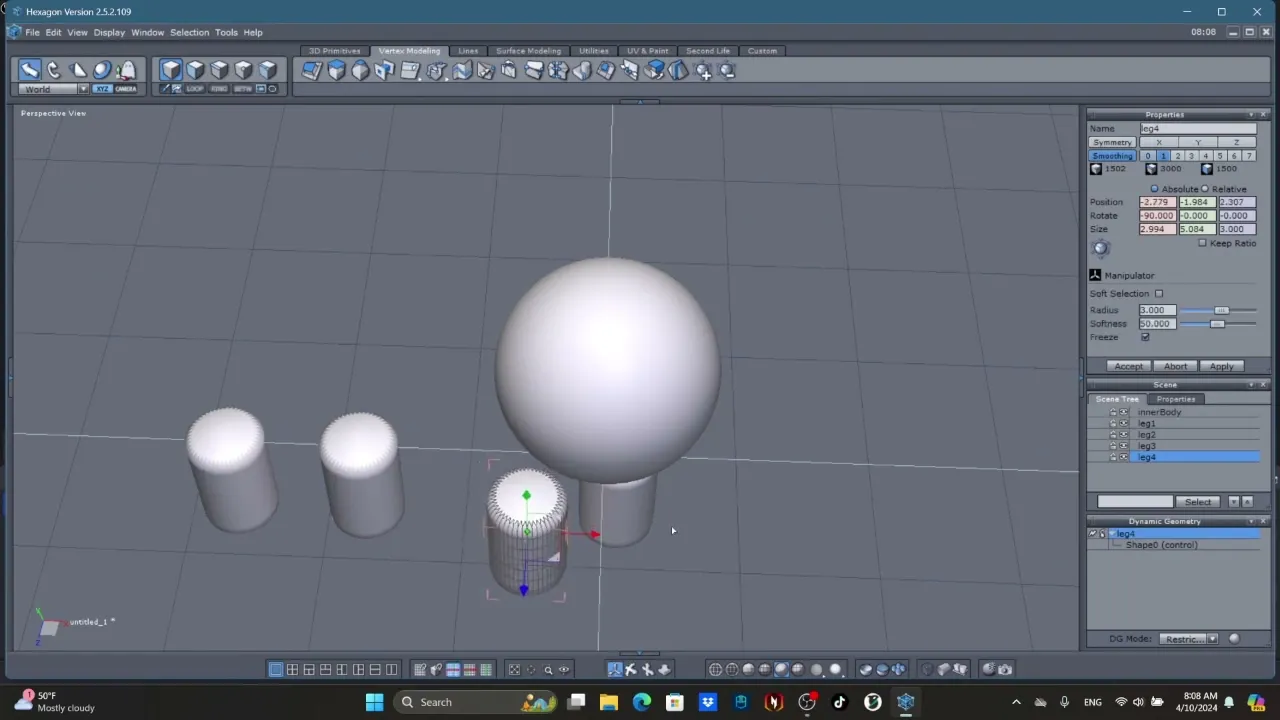Viewport: 1280px width, 720px height.
Task: Toggle Symmetry on the Z axis
Action: click(1237, 142)
